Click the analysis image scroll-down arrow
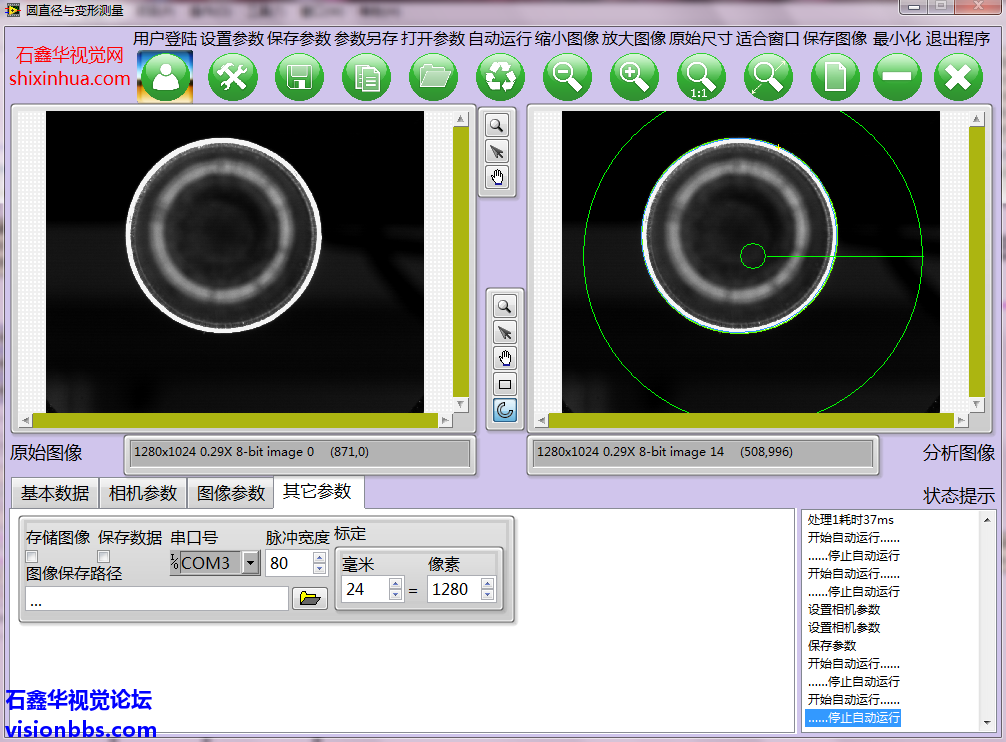 coord(976,405)
